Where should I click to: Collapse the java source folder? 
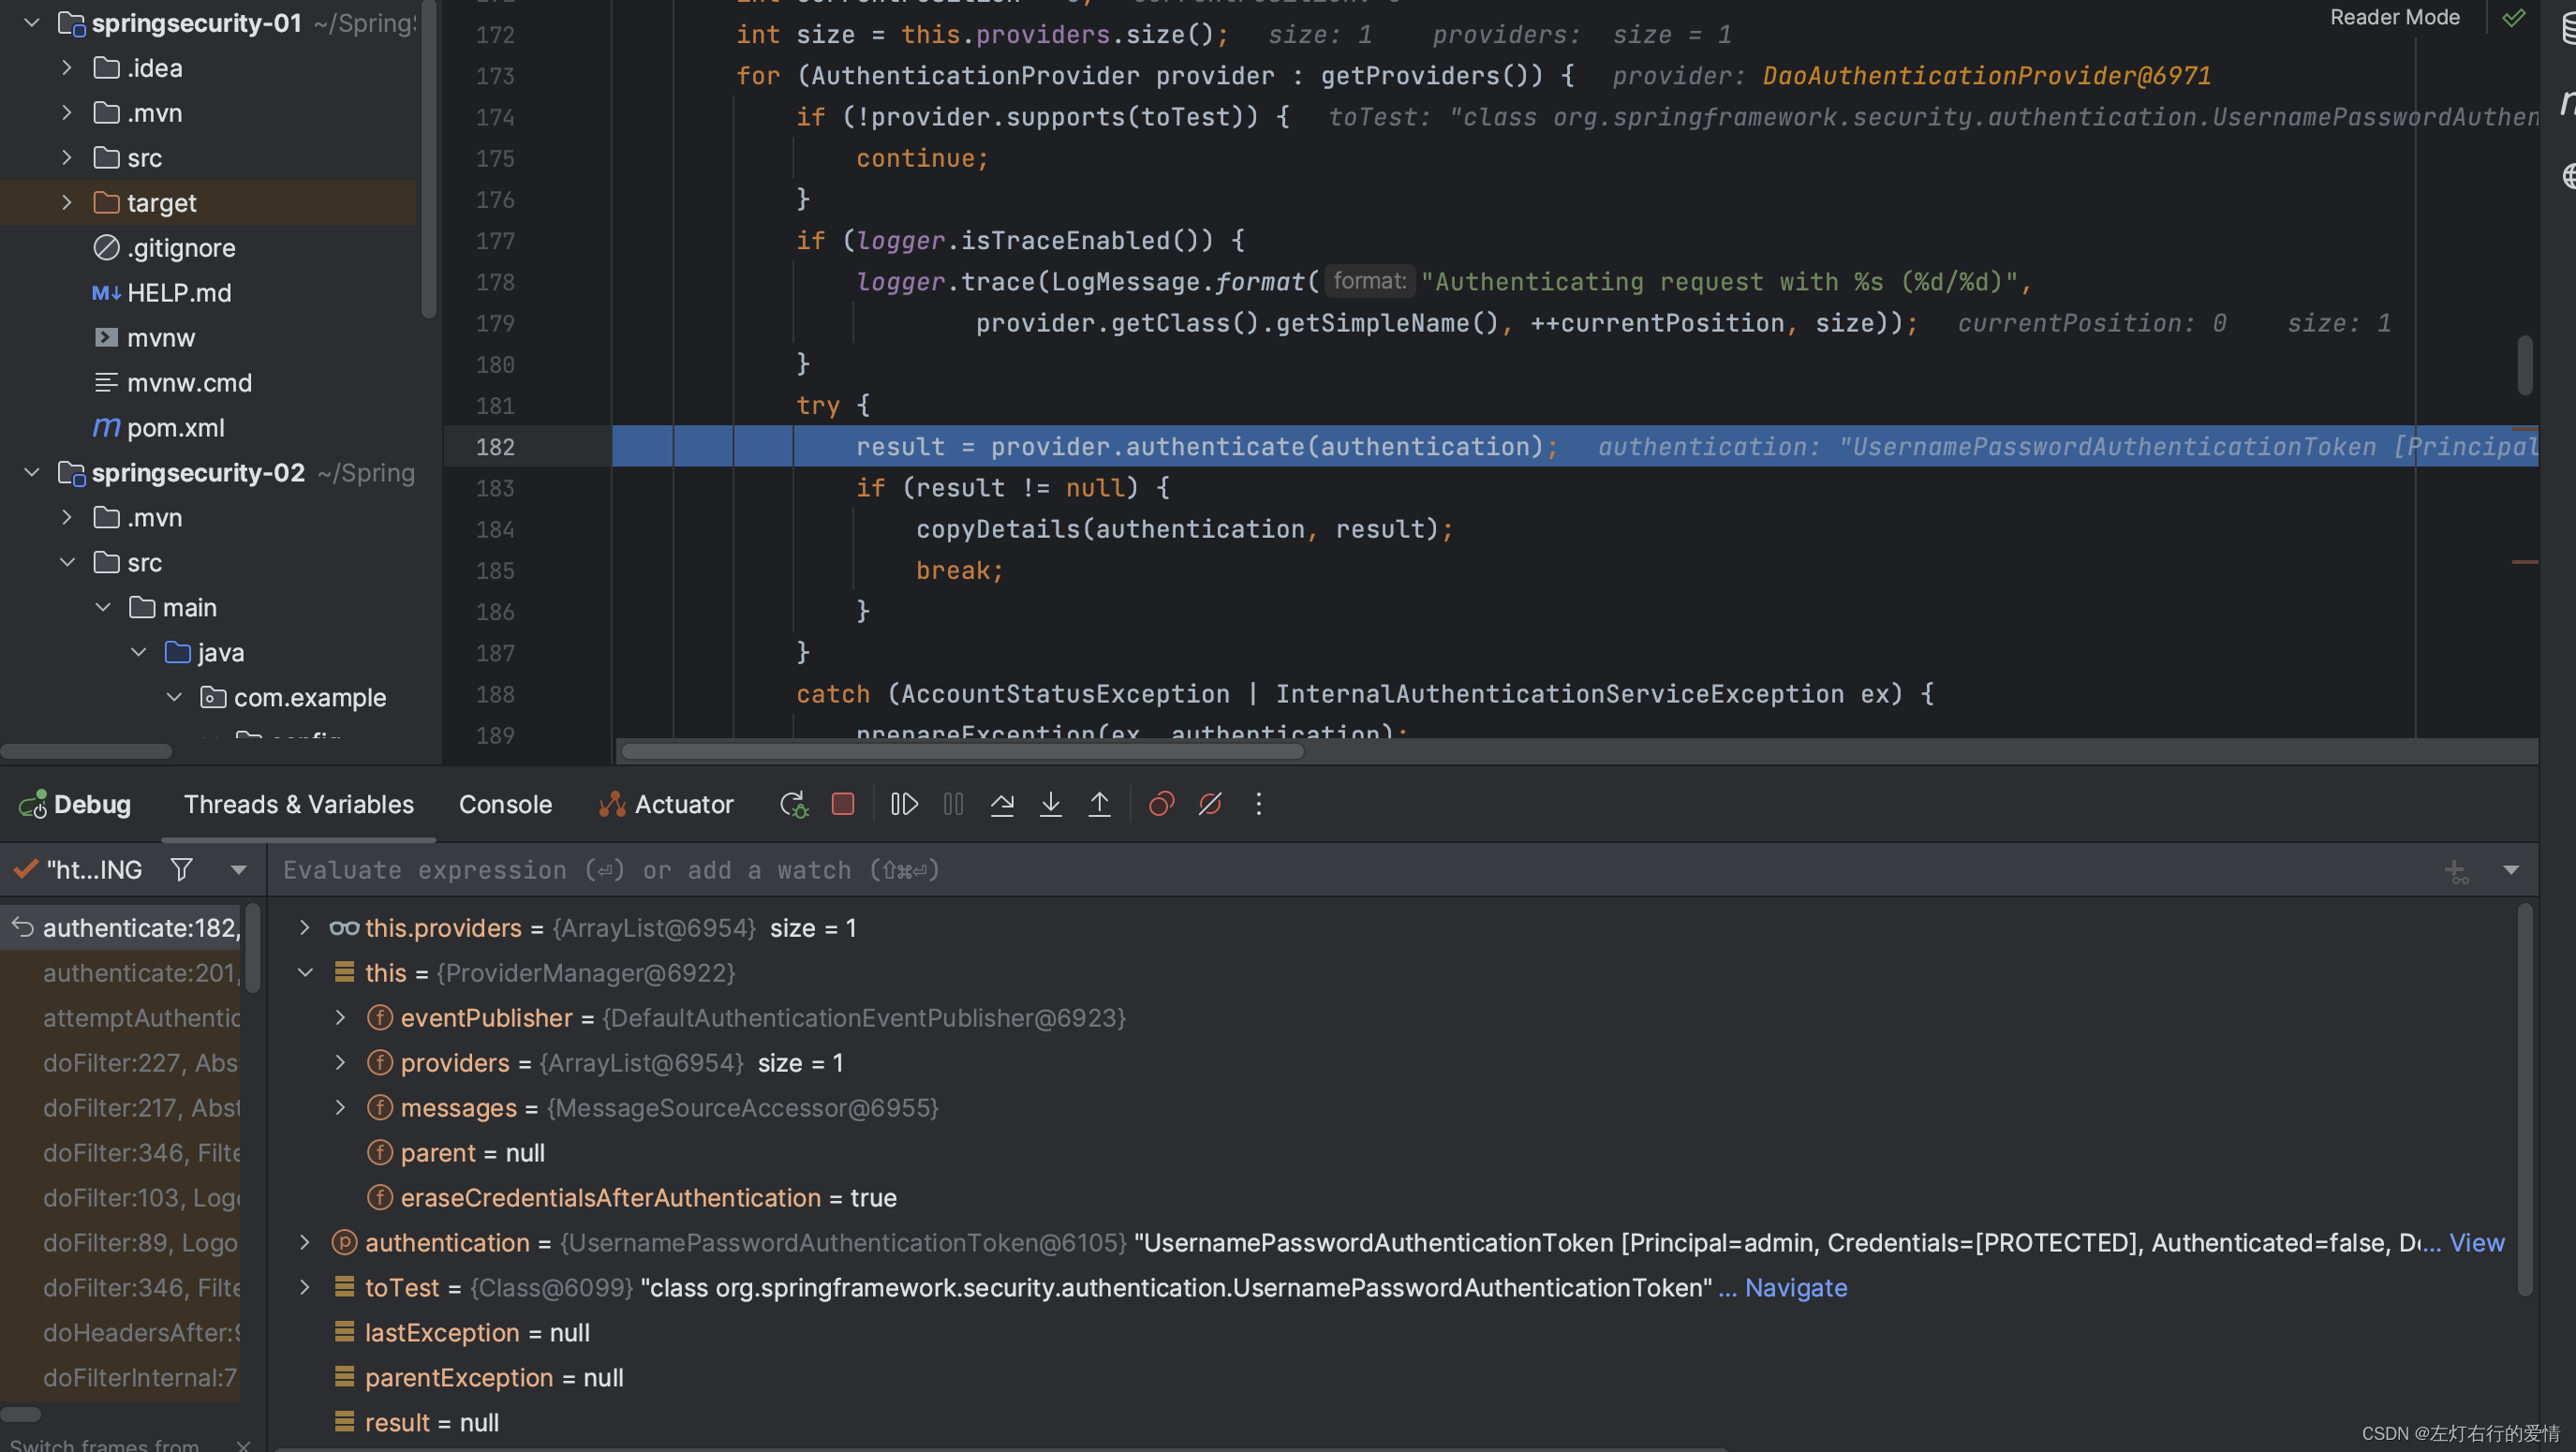click(x=138, y=653)
